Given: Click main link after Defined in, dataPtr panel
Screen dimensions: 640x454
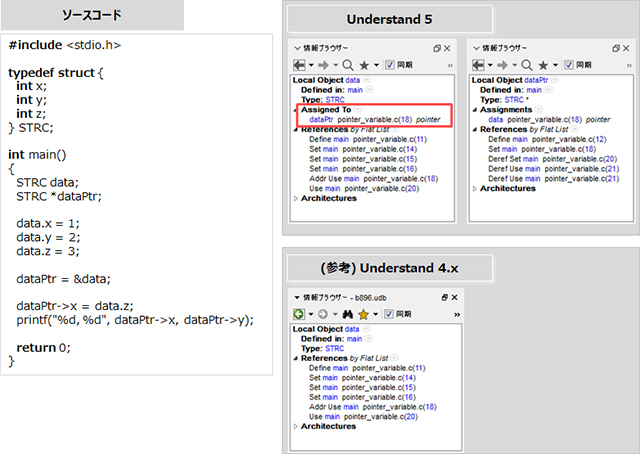Looking at the screenshot, I should pyautogui.click(x=534, y=90).
